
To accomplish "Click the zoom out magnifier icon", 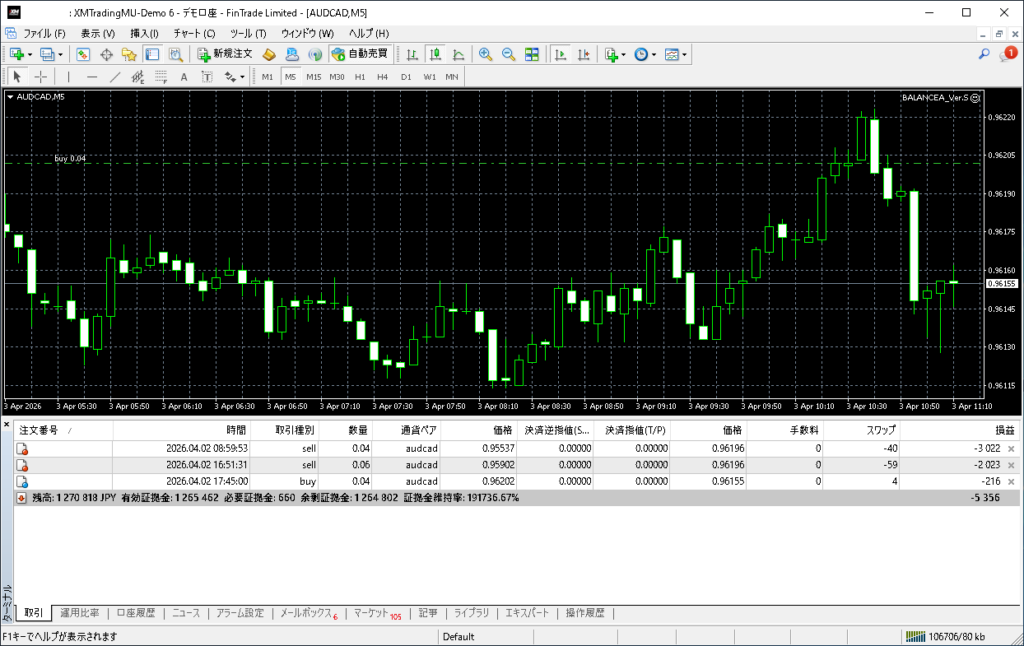I will pos(508,54).
